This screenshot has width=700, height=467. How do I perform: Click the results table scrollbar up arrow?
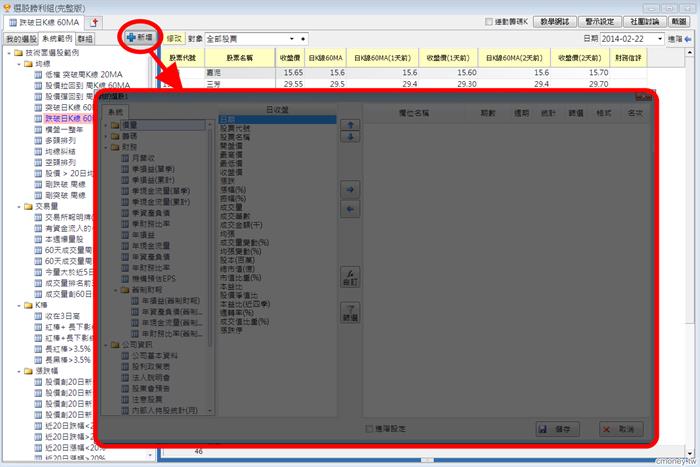click(690, 53)
